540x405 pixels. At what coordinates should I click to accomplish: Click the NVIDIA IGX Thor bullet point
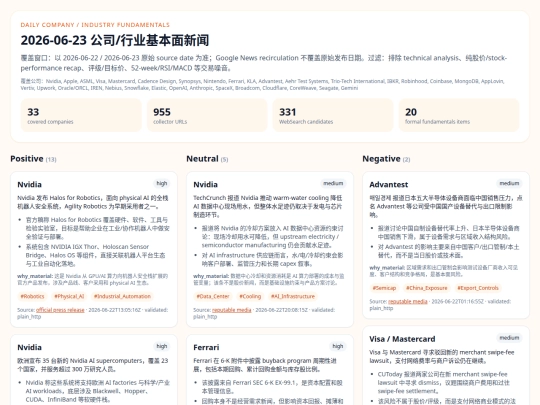(x=96, y=255)
